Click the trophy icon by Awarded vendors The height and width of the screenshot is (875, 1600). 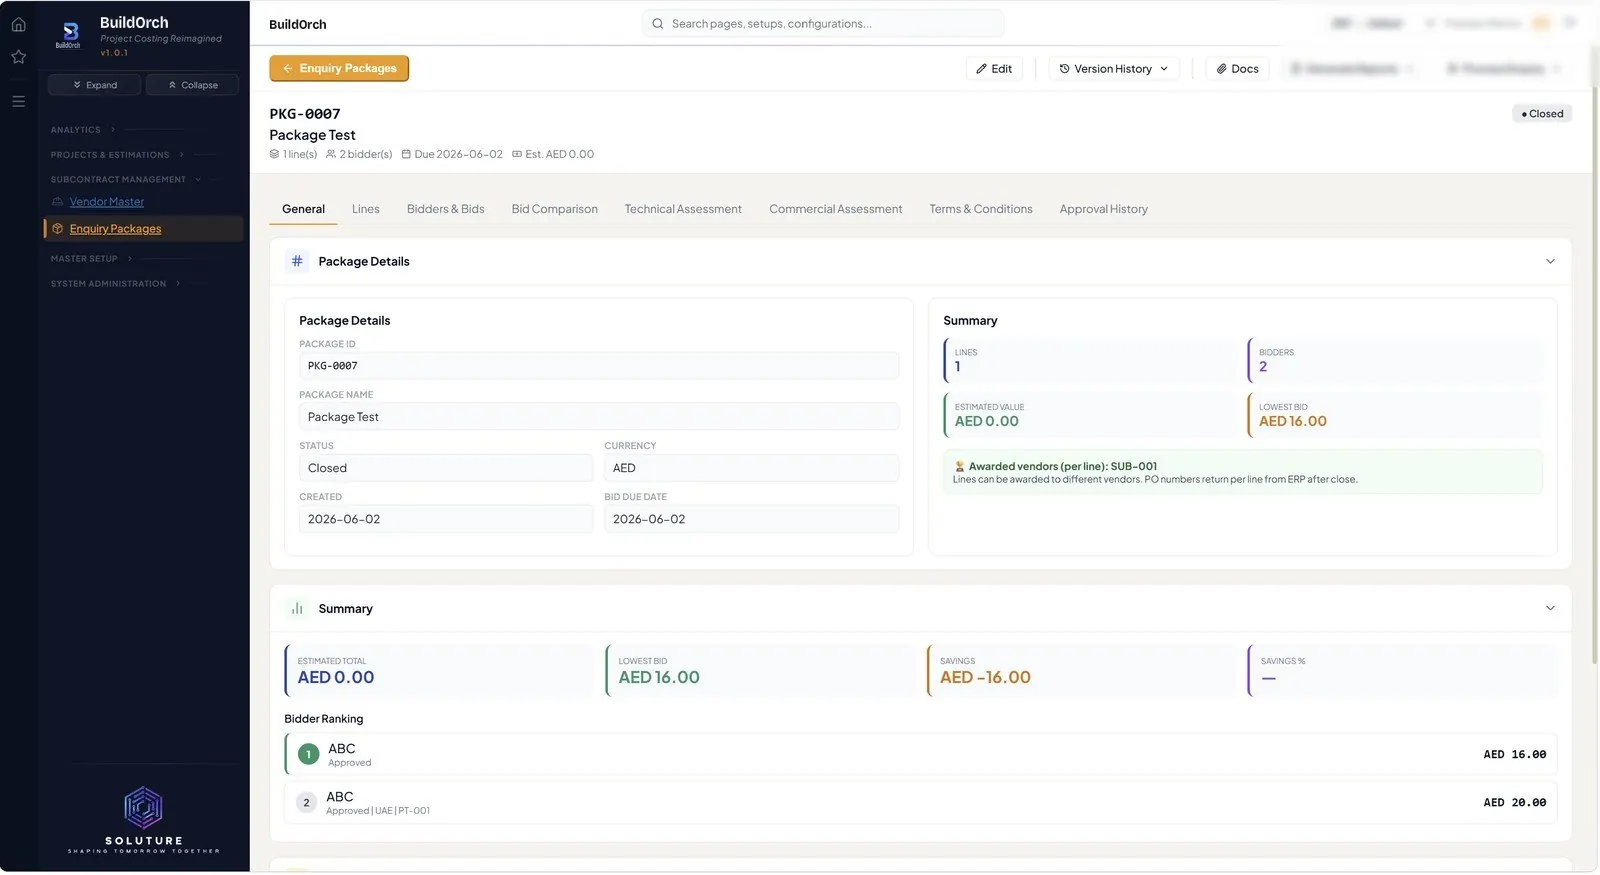[x=960, y=466]
